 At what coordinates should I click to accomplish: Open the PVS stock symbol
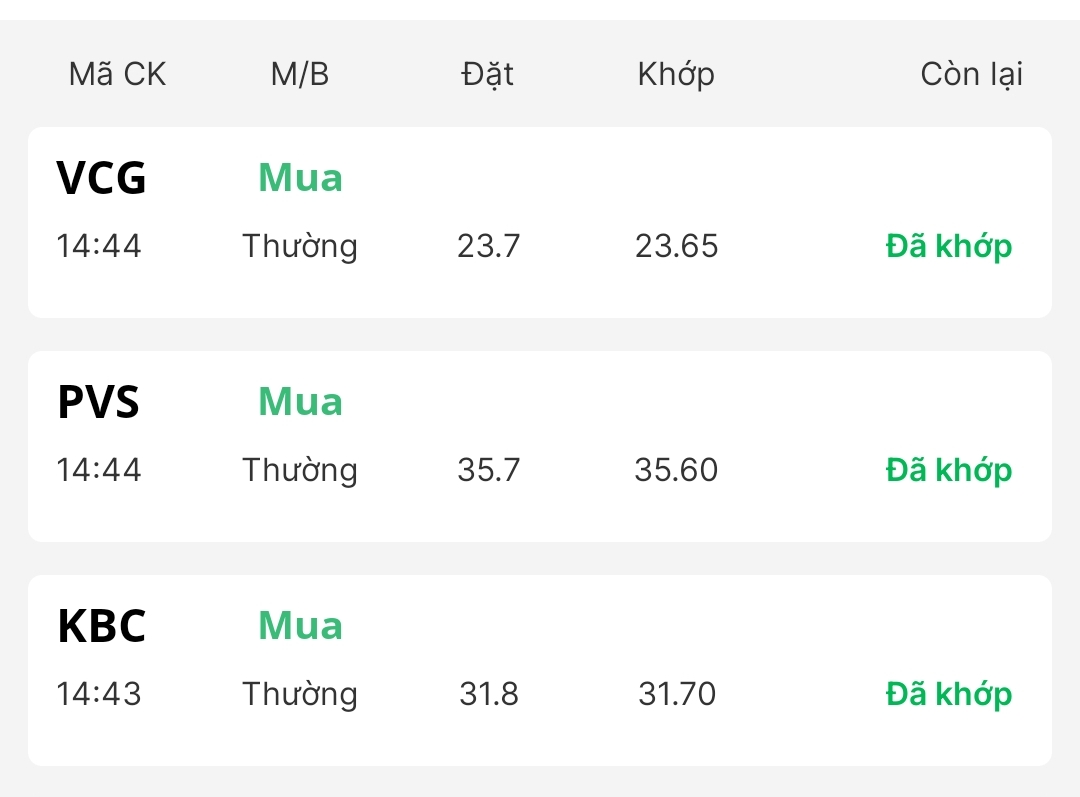(98, 402)
